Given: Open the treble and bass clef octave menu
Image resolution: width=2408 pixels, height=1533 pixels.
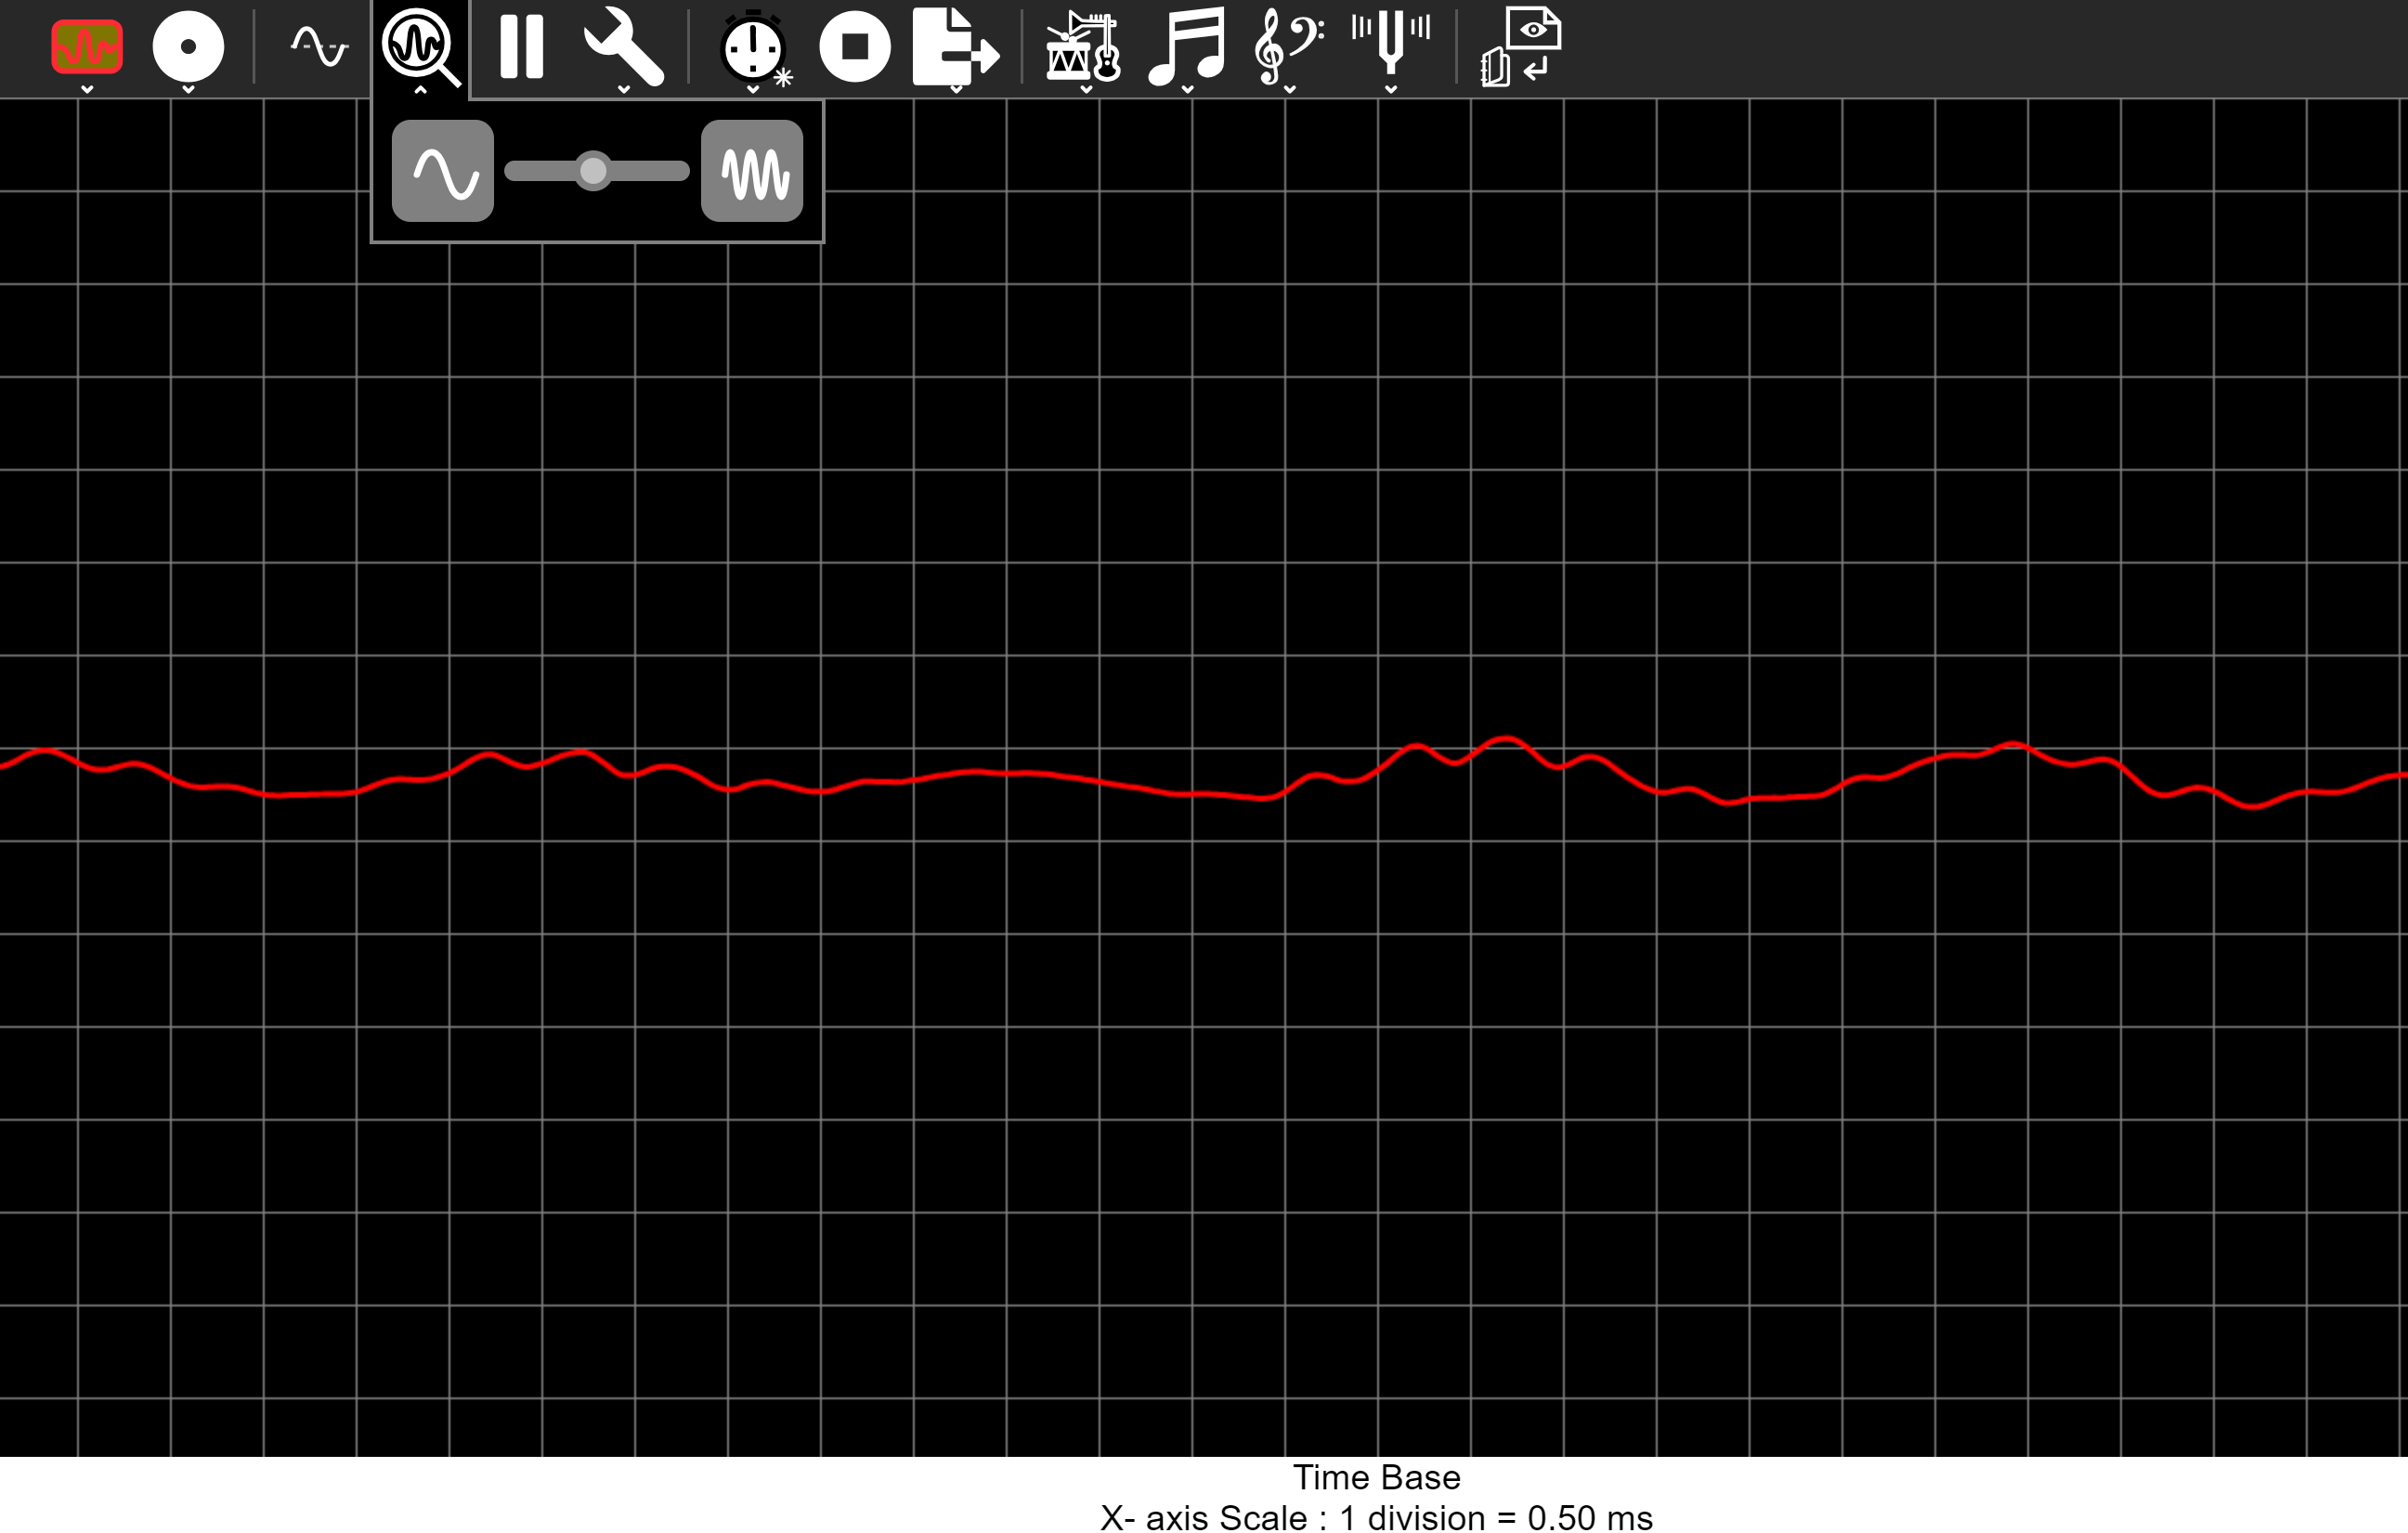Looking at the screenshot, I should click(x=1289, y=46).
